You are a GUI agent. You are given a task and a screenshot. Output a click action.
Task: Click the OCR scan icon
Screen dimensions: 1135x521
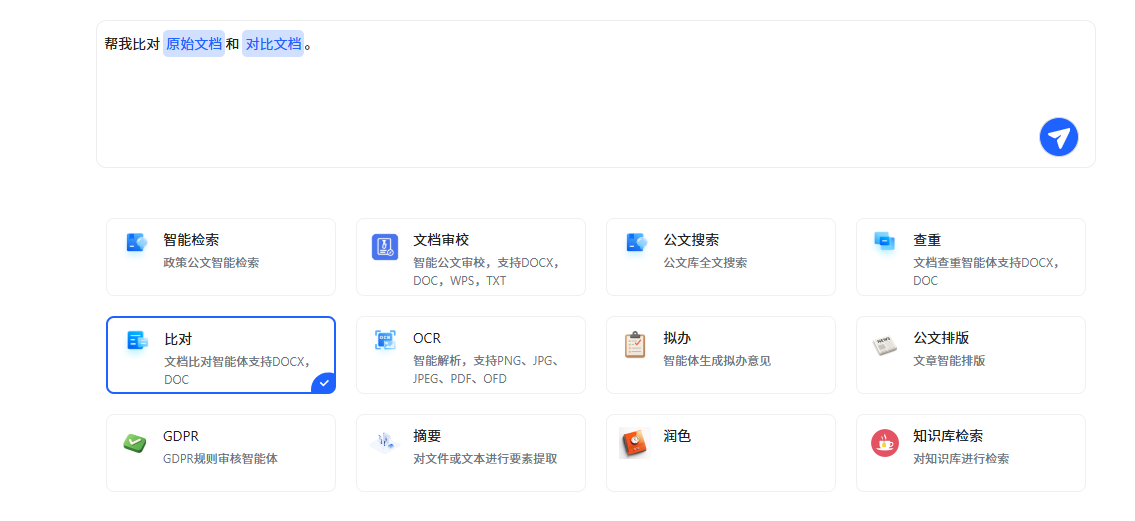[385, 340]
